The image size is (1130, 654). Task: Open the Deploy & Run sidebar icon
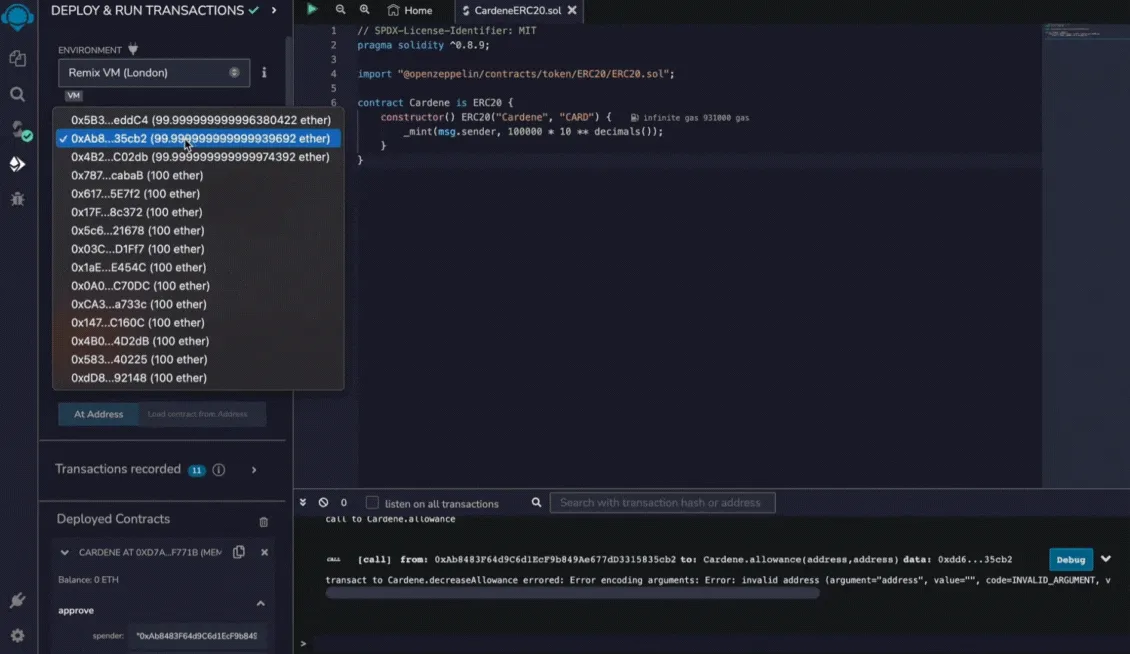point(17,164)
